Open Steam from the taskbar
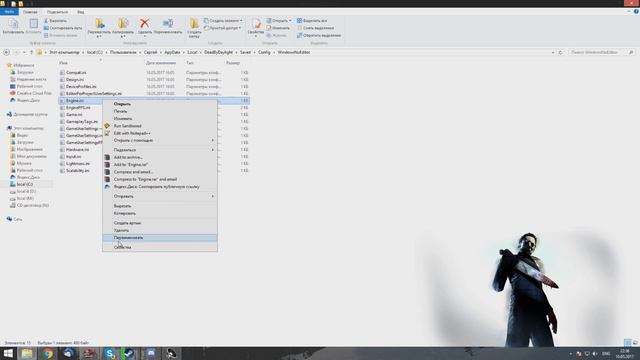 point(129,353)
